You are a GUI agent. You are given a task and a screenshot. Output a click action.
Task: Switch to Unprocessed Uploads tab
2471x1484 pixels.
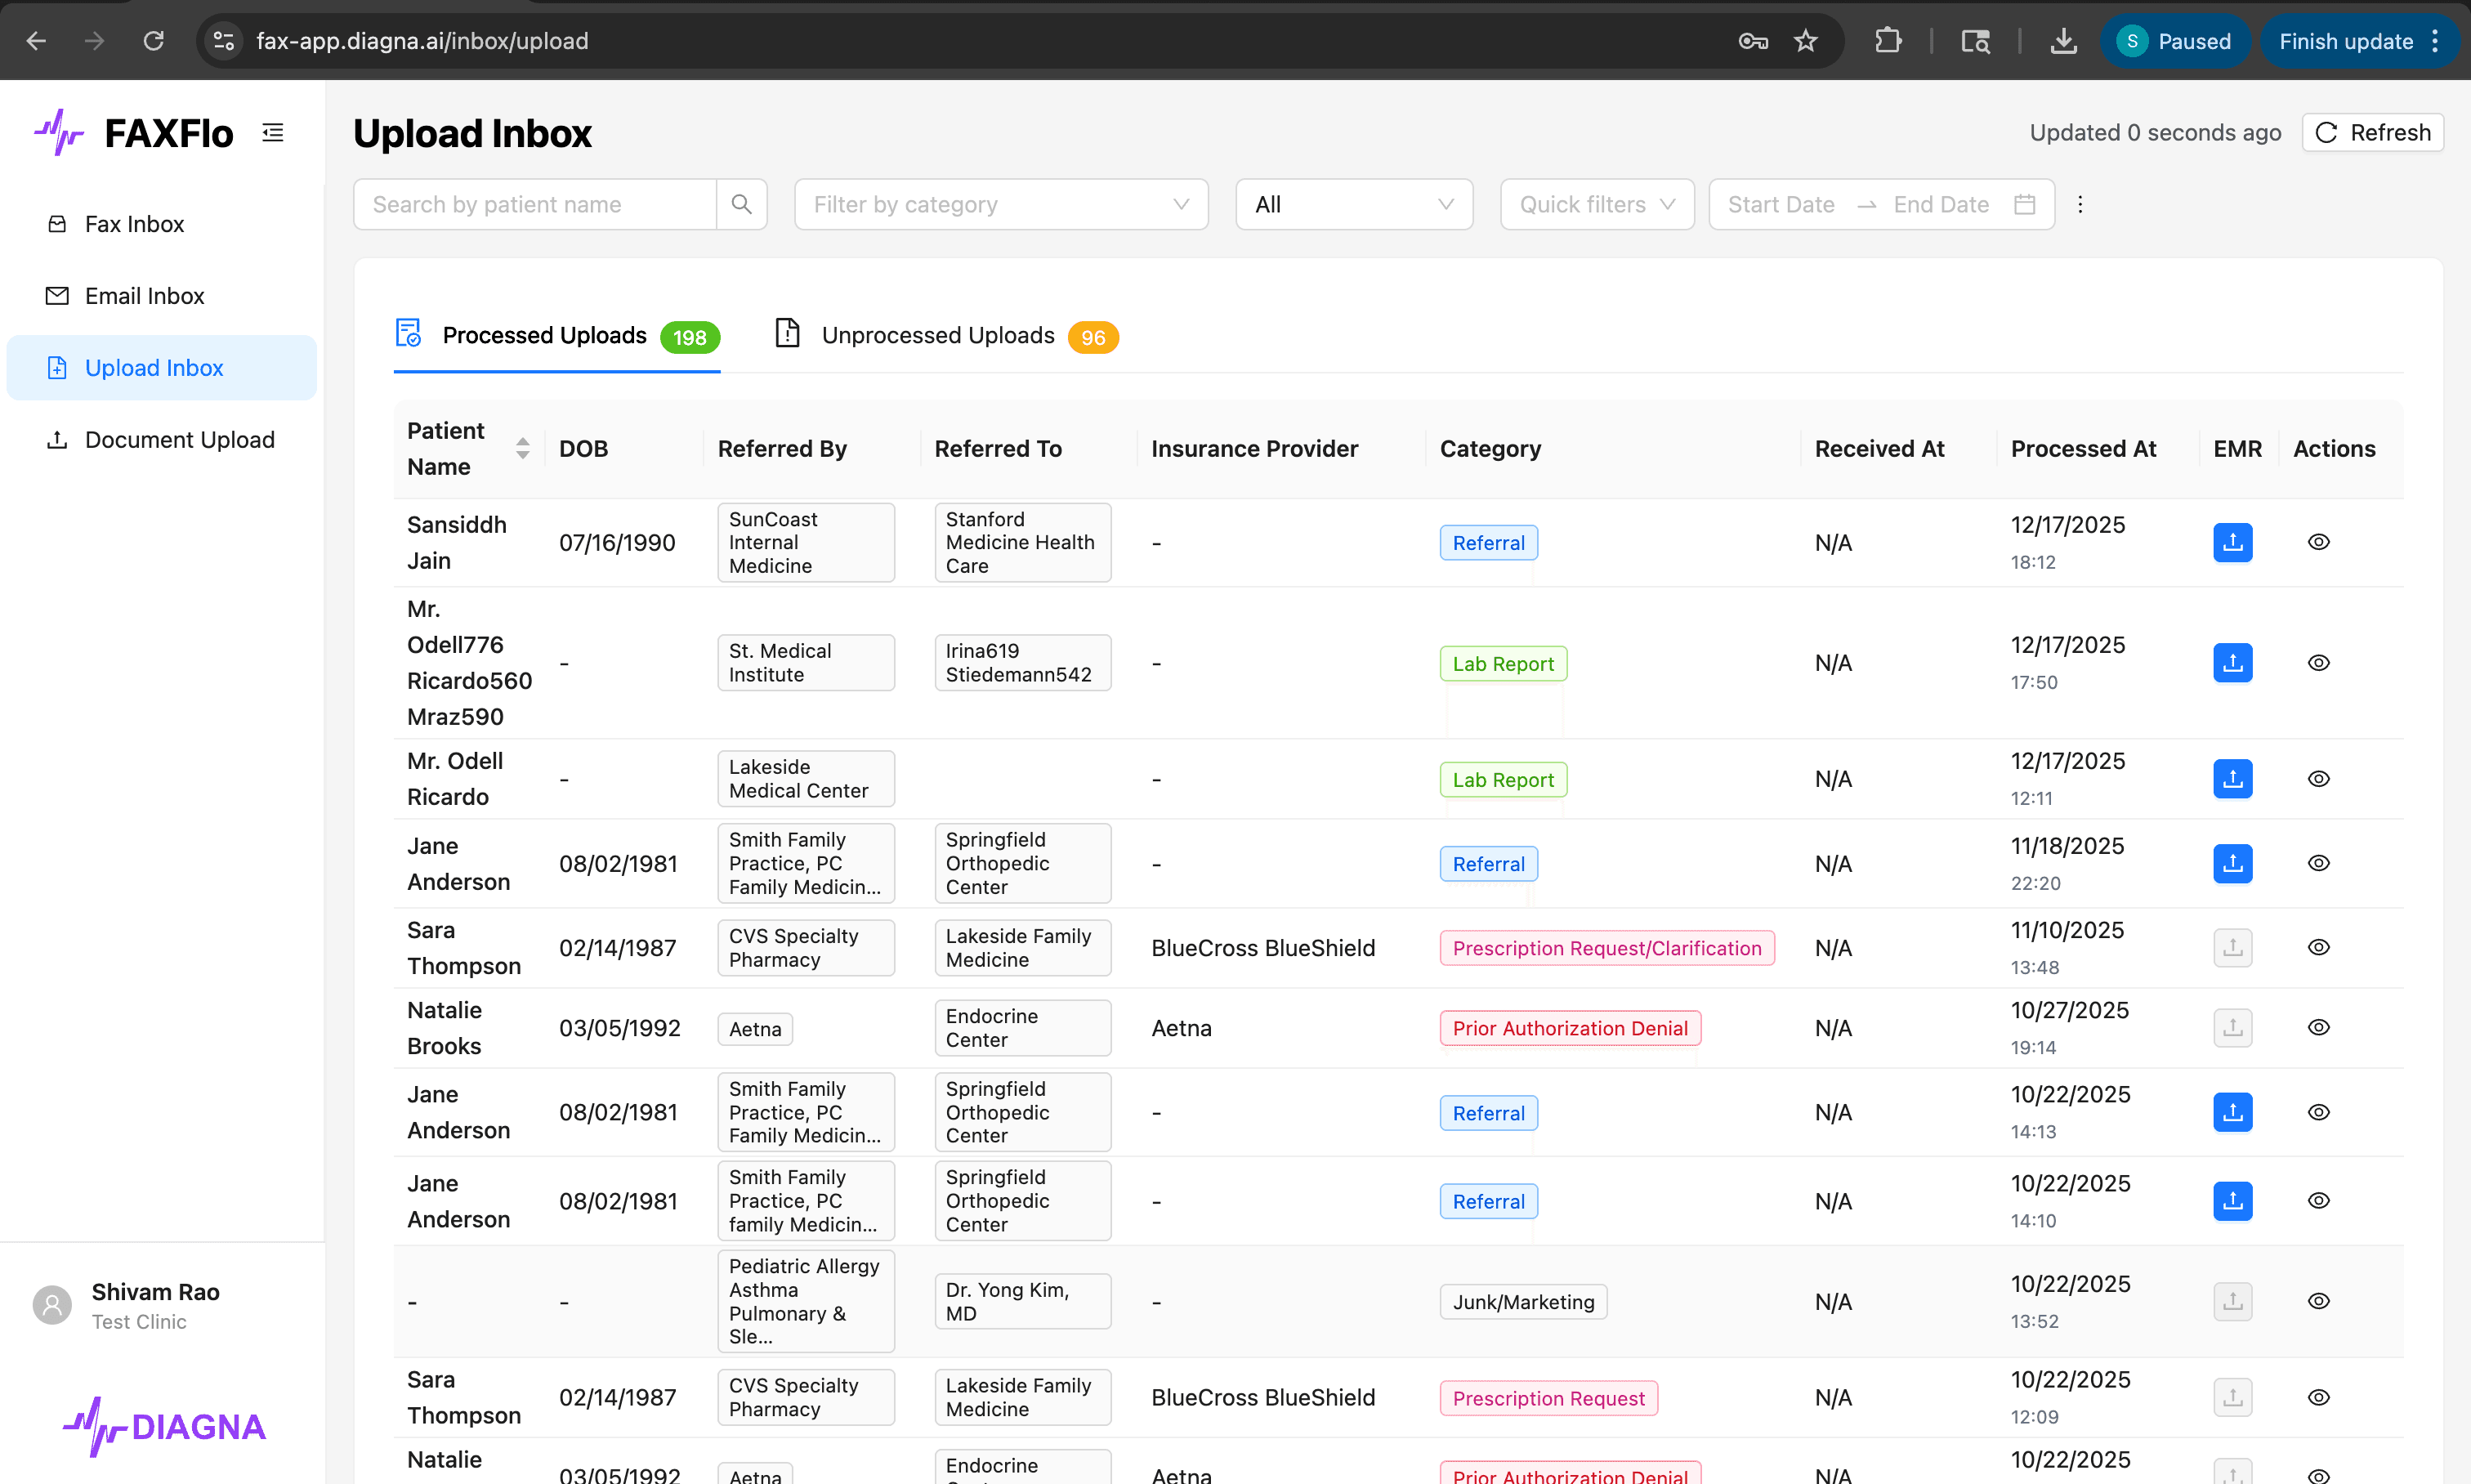(x=946, y=336)
